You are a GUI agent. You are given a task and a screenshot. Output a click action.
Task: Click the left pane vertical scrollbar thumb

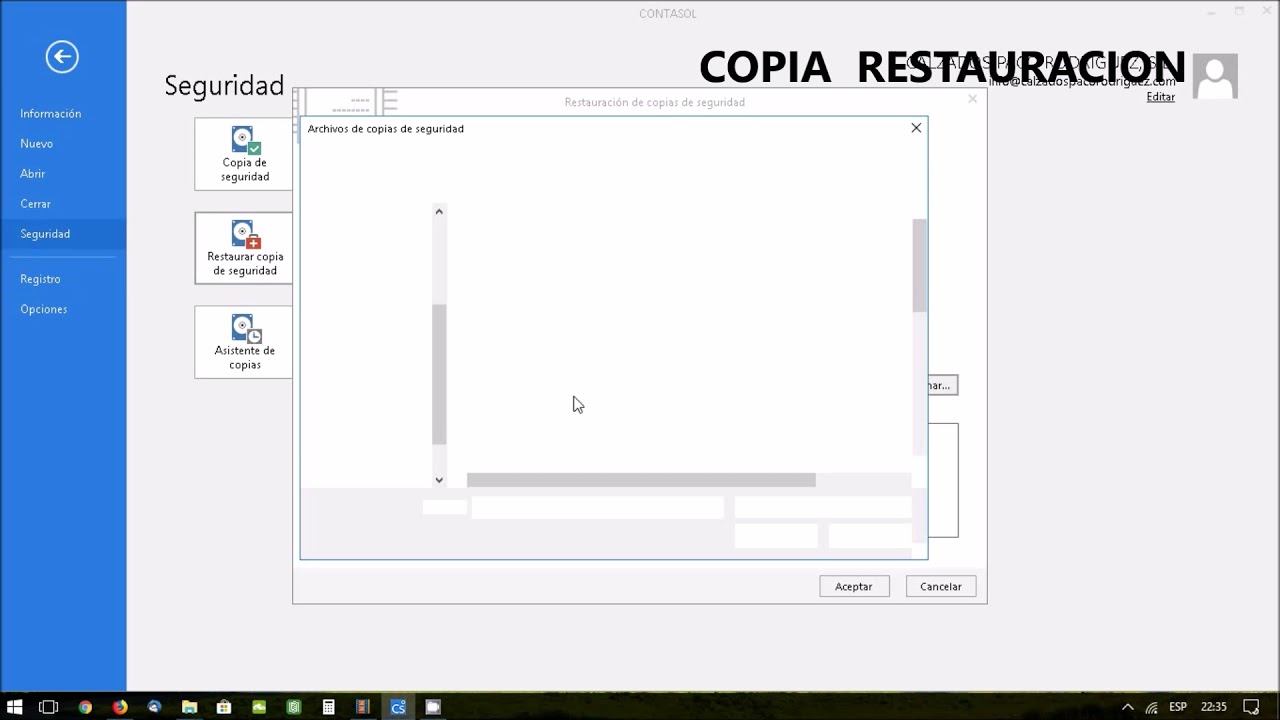tap(439, 374)
